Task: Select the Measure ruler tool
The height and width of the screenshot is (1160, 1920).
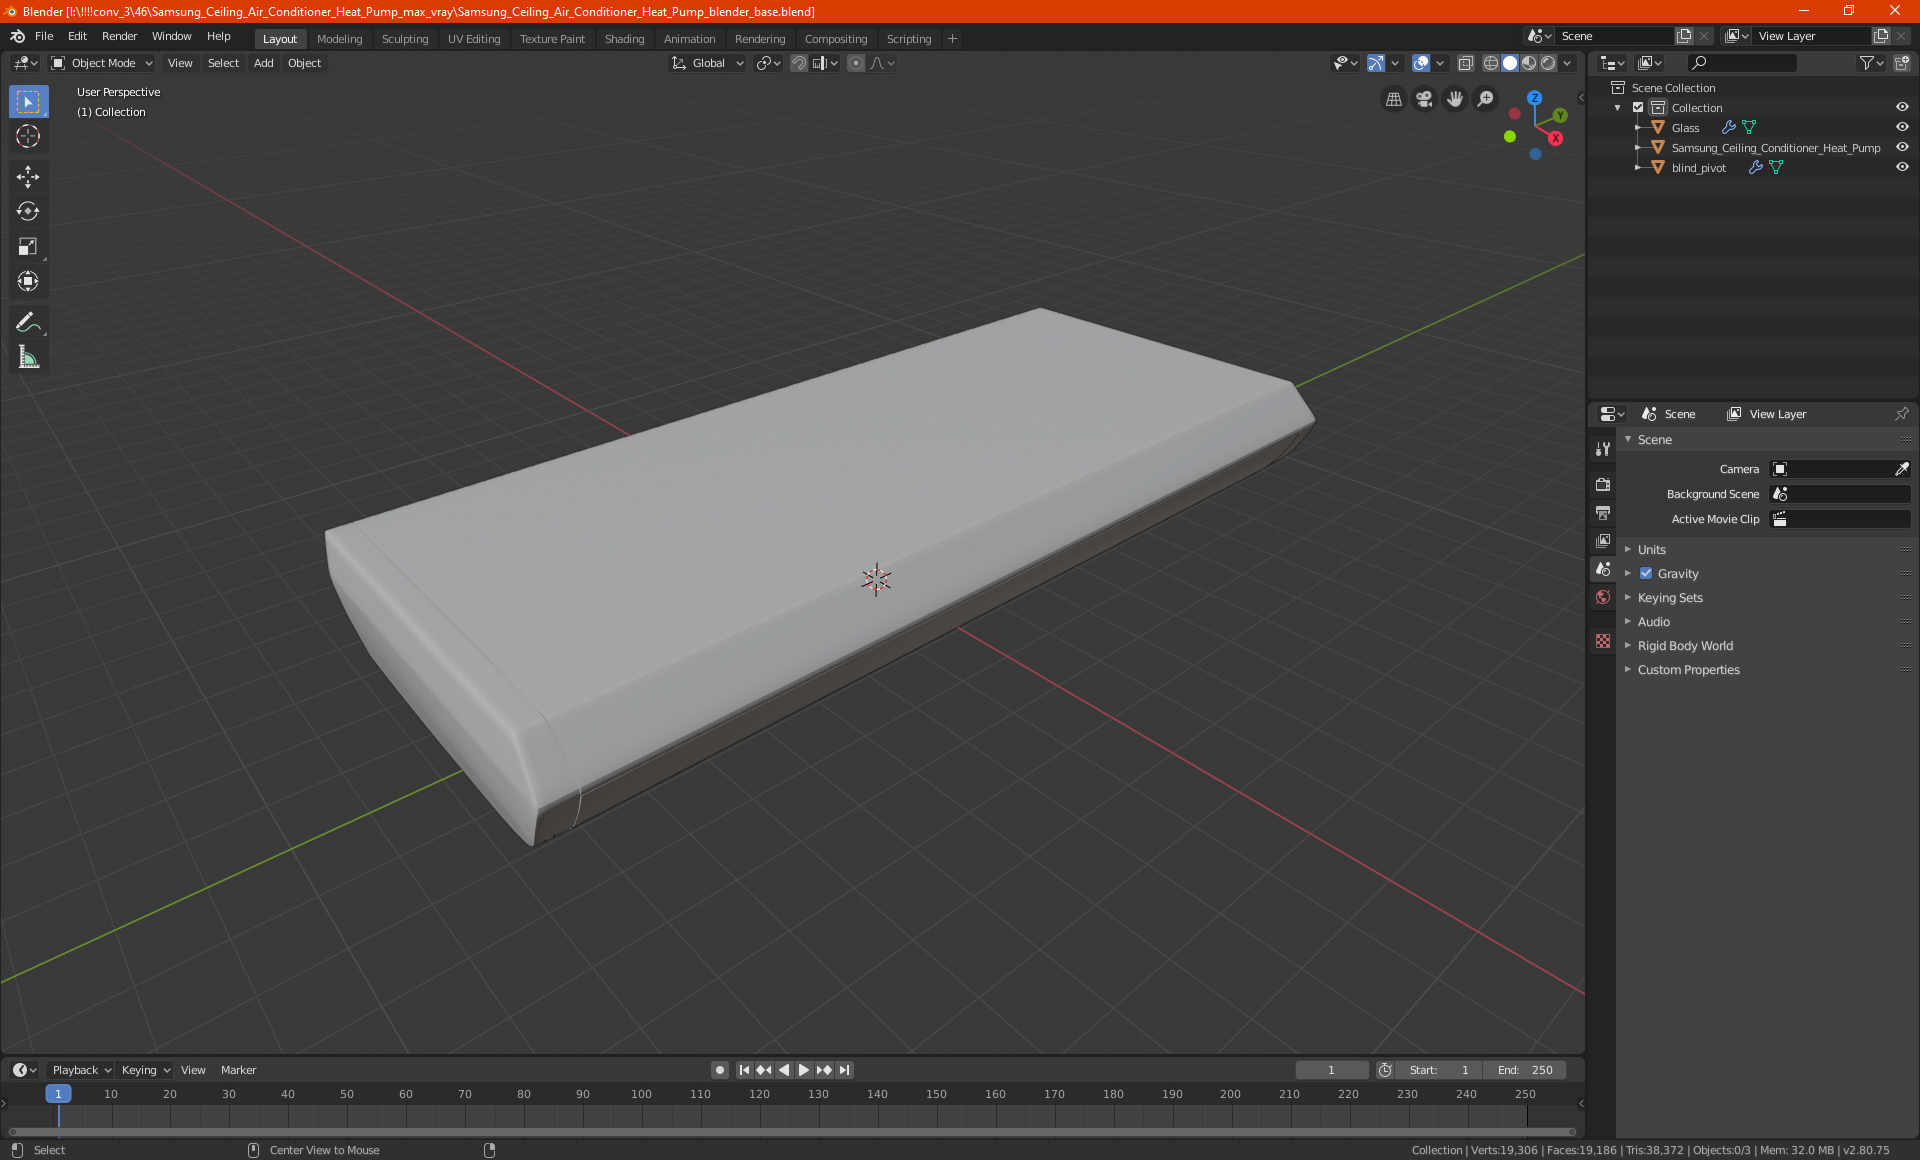Action: (28, 357)
